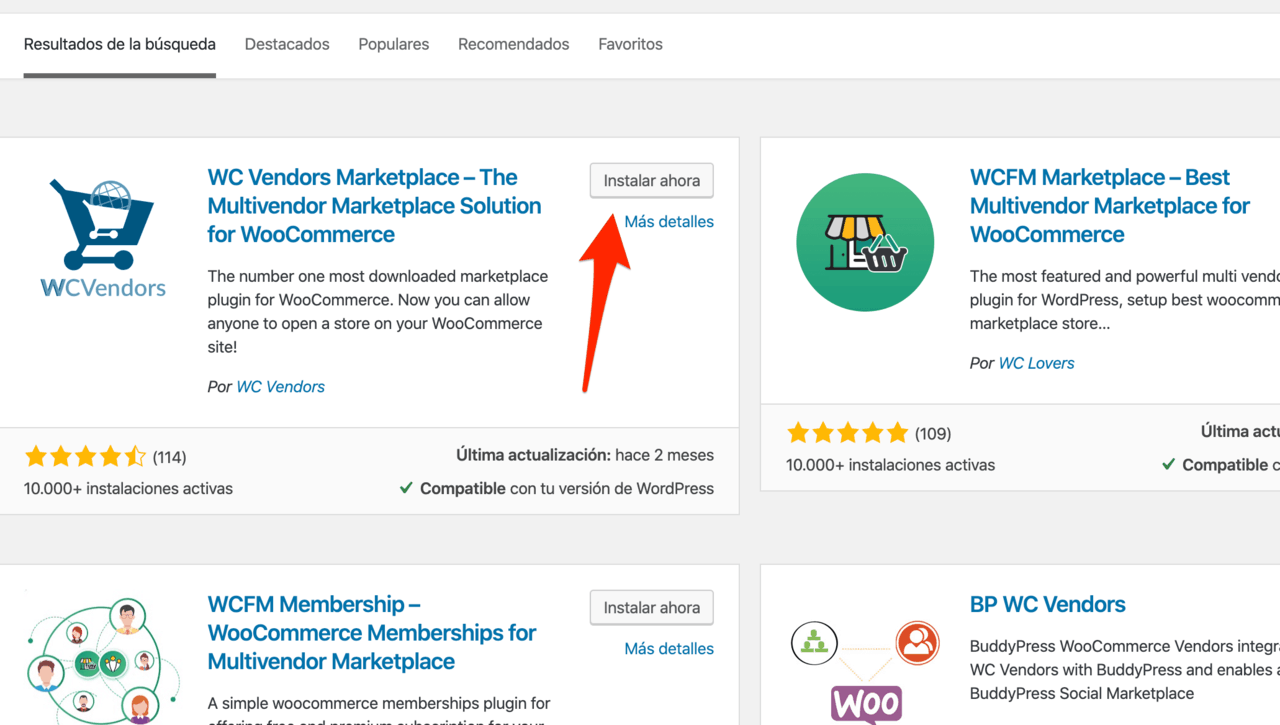Click the compatible checkmark for WC Vendors

(406, 489)
